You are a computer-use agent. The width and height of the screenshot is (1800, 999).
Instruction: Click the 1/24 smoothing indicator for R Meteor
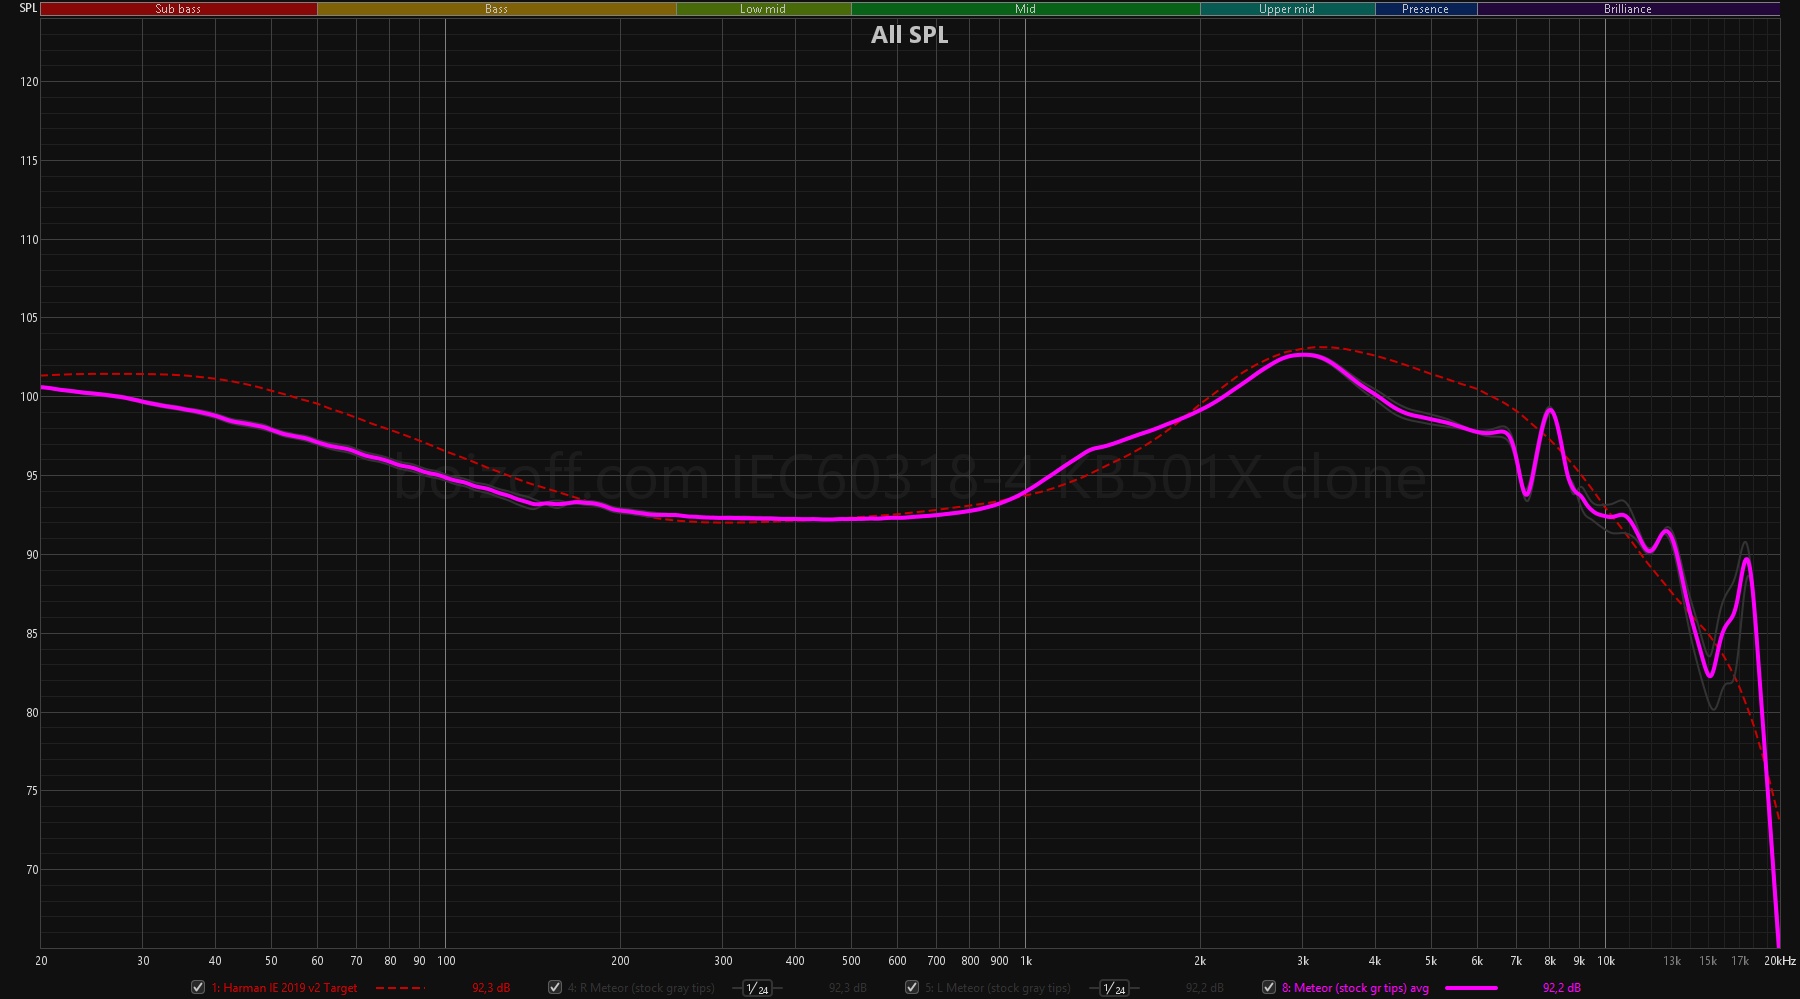tap(757, 988)
